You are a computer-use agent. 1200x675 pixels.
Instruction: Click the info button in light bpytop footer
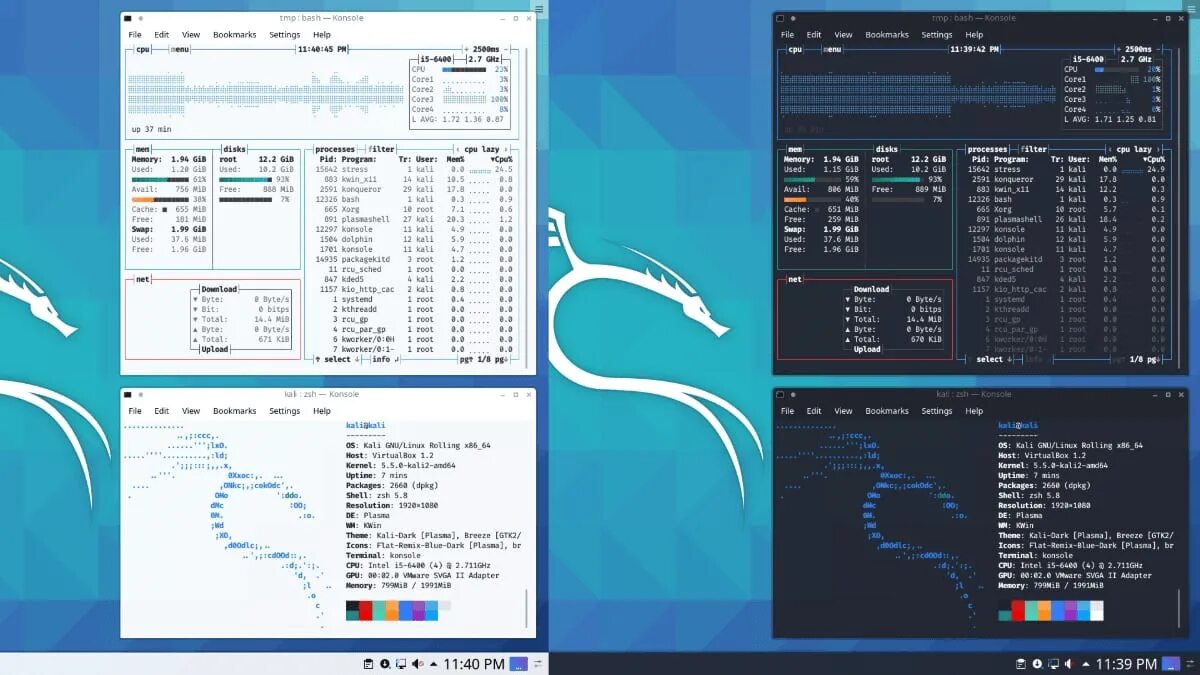tap(384, 359)
